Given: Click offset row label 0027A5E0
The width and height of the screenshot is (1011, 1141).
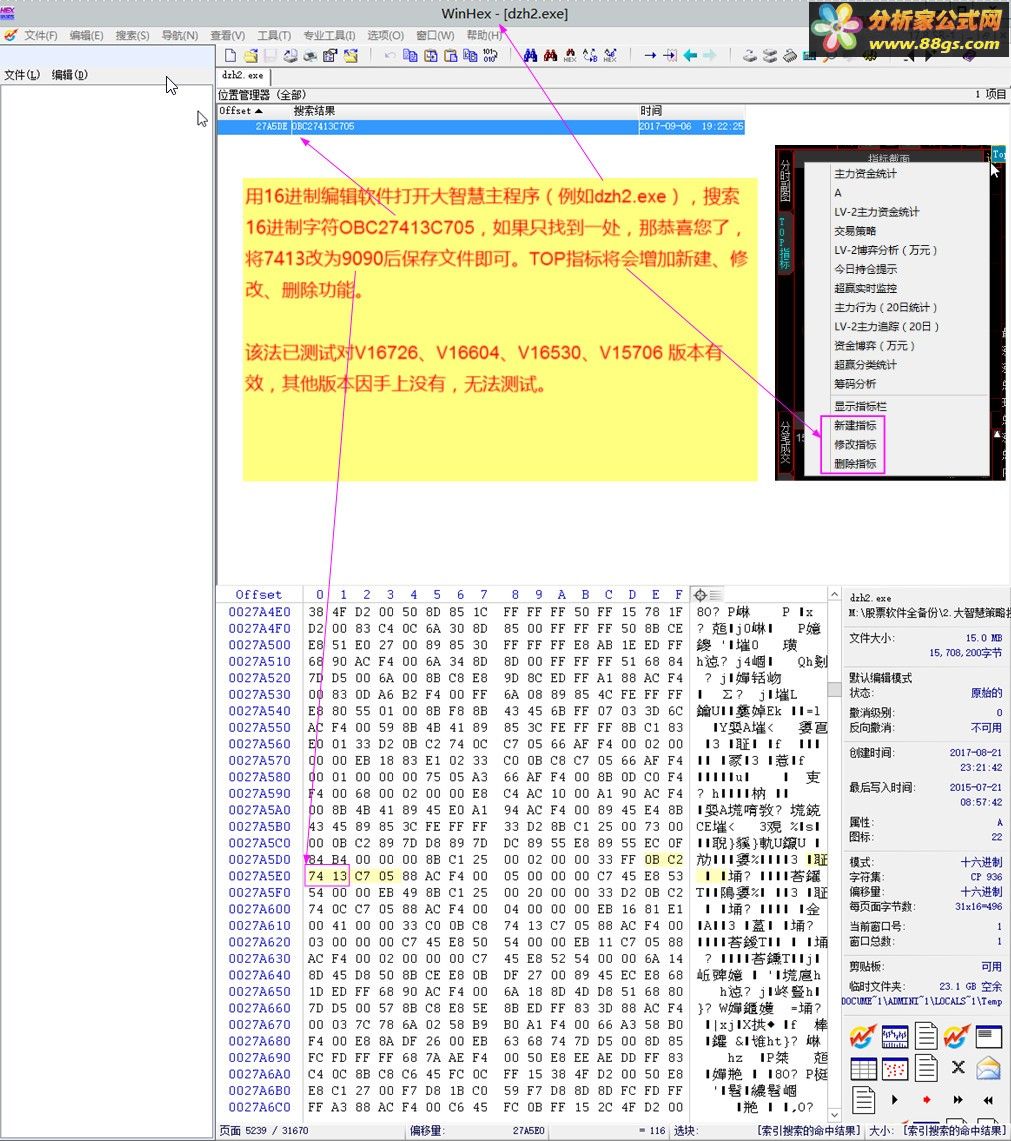Looking at the screenshot, I should pyautogui.click(x=259, y=876).
